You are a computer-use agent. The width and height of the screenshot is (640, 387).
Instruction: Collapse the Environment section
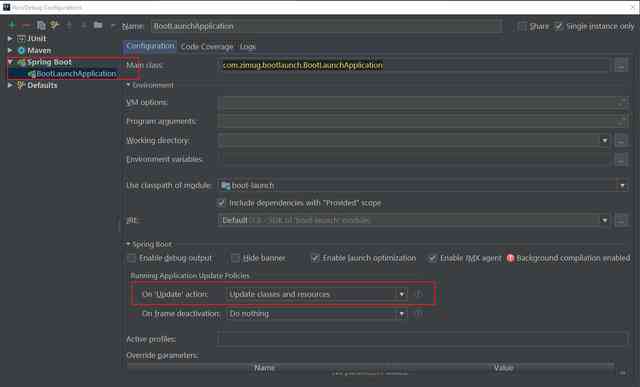[128, 85]
